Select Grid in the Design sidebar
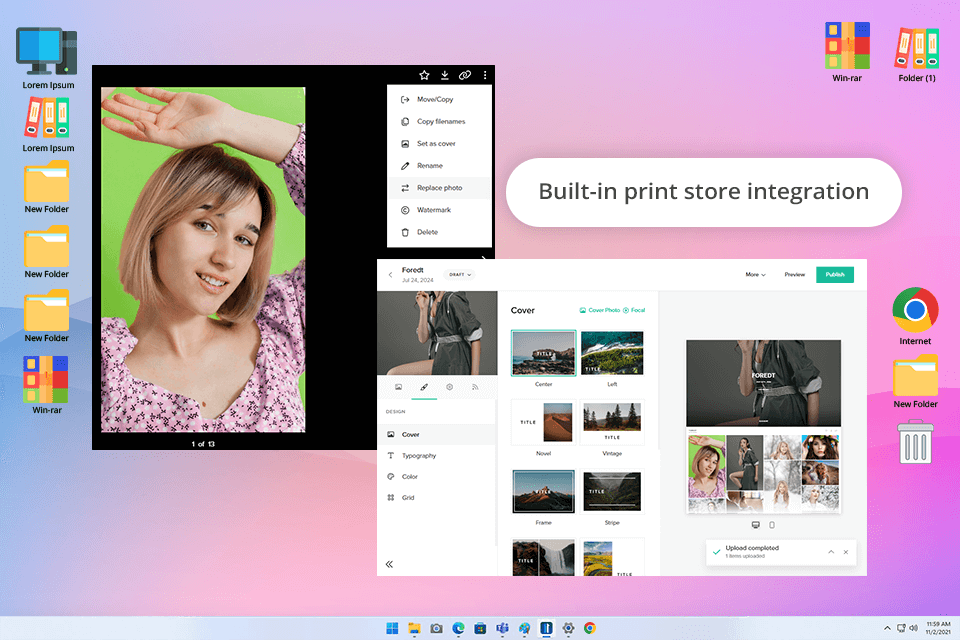960x640 pixels. [436, 497]
